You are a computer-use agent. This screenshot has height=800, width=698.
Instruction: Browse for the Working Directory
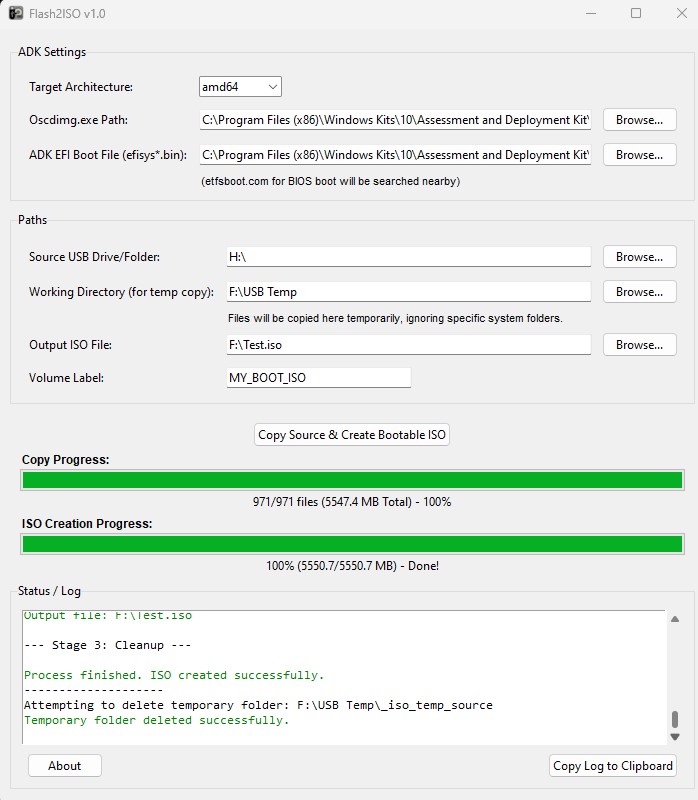tap(639, 292)
